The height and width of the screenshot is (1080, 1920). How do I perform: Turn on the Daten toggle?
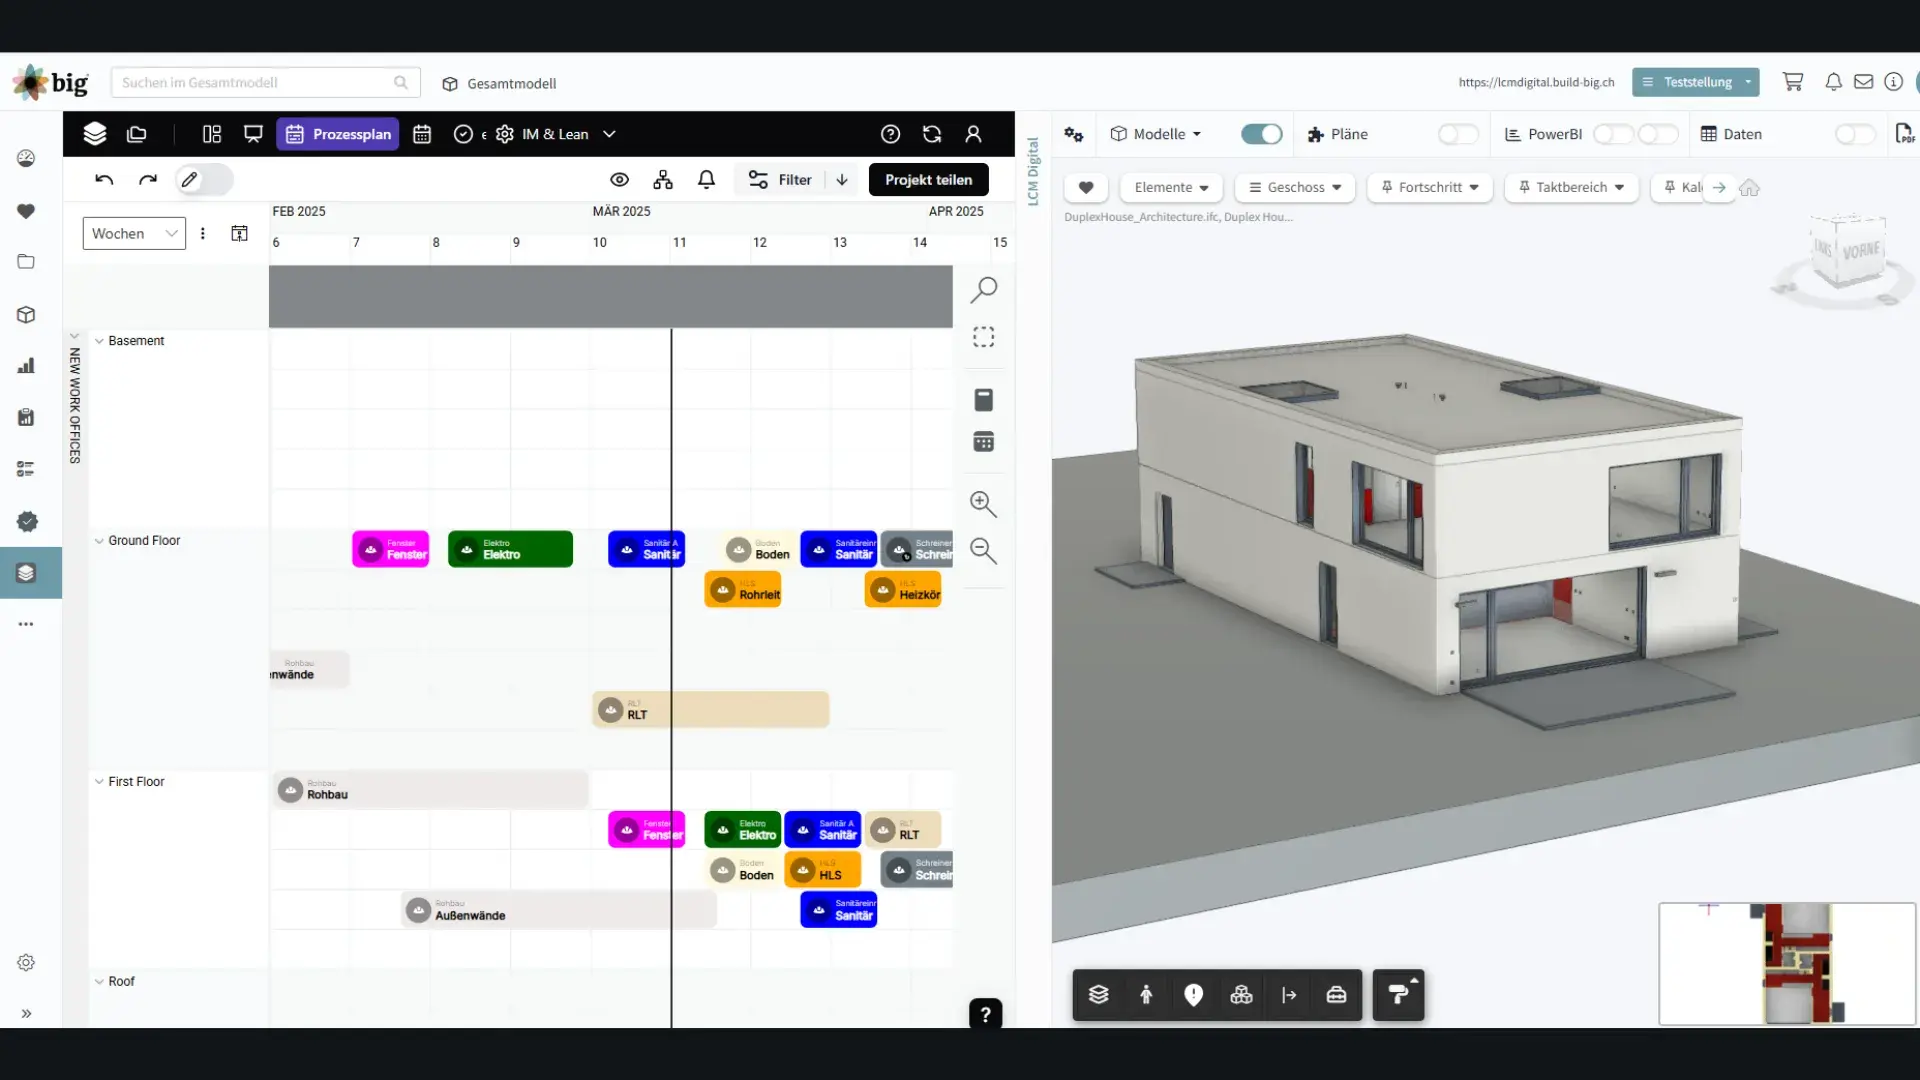pyautogui.click(x=1855, y=134)
